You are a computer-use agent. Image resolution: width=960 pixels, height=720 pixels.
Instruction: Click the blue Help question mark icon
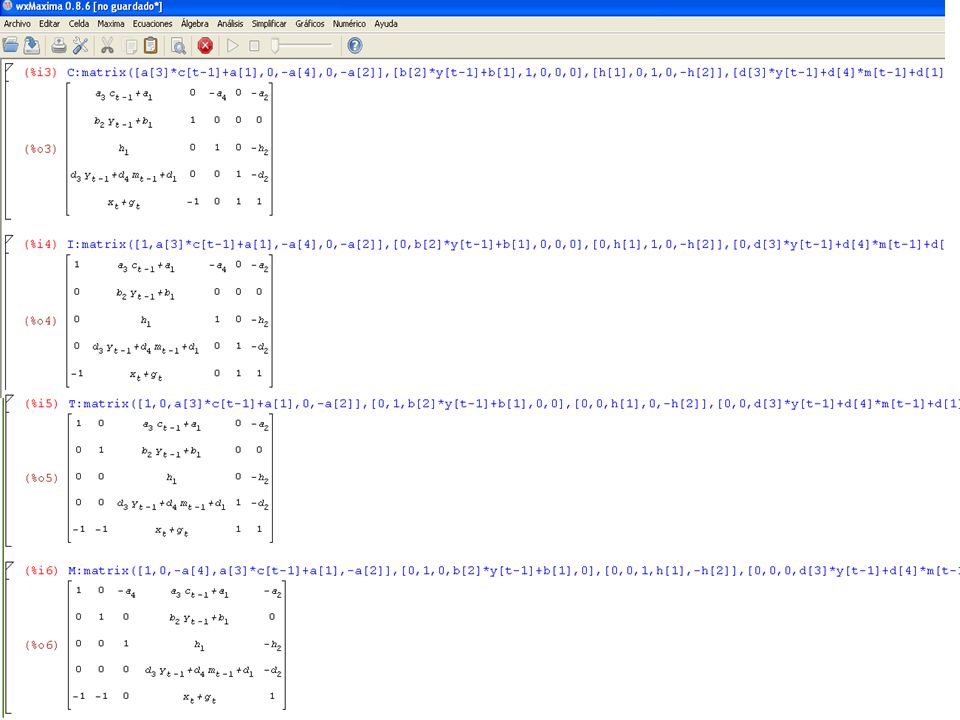pos(354,45)
